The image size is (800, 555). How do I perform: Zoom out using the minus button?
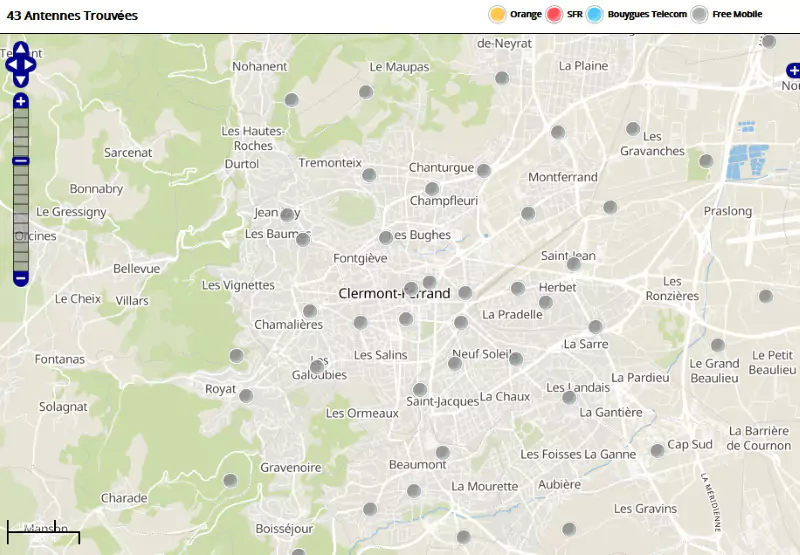coord(21,278)
